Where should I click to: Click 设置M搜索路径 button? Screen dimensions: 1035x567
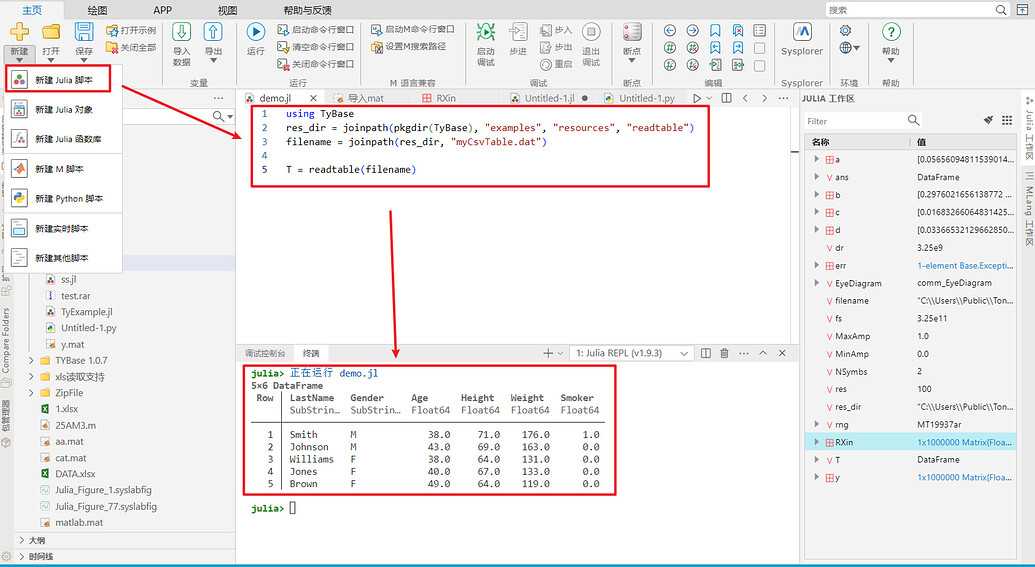point(409,47)
